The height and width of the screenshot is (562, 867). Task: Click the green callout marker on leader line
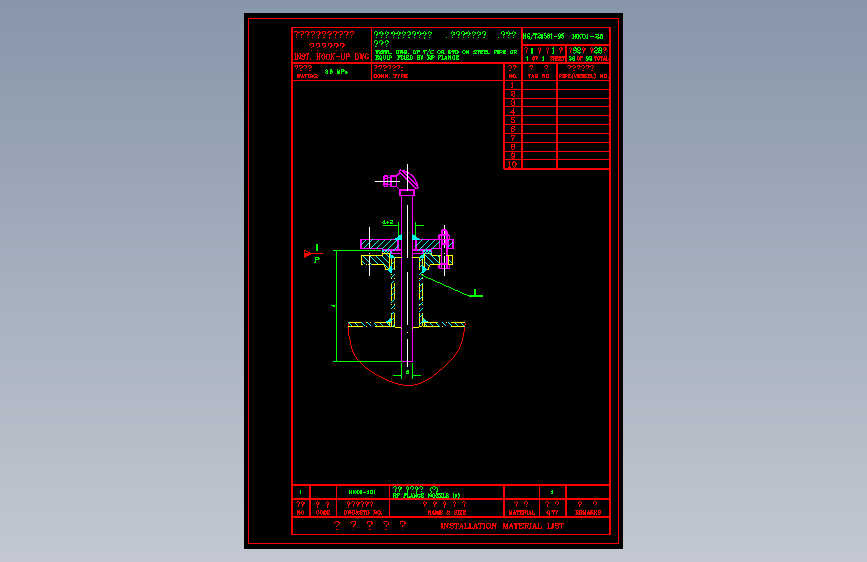(476, 293)
